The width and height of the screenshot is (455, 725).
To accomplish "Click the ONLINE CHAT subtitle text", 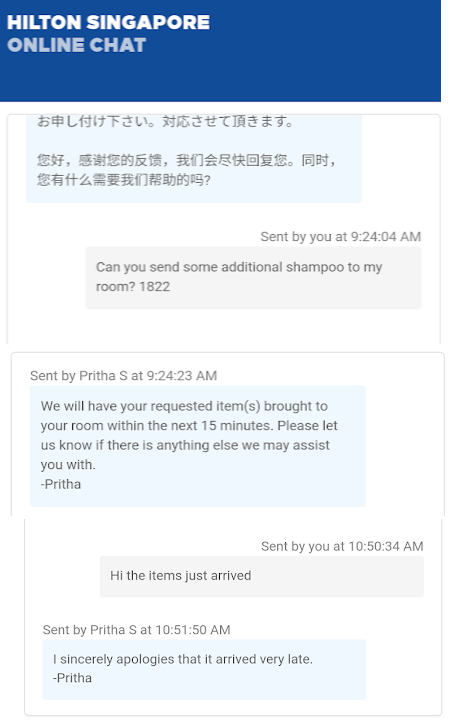I will tap(77, 45).
